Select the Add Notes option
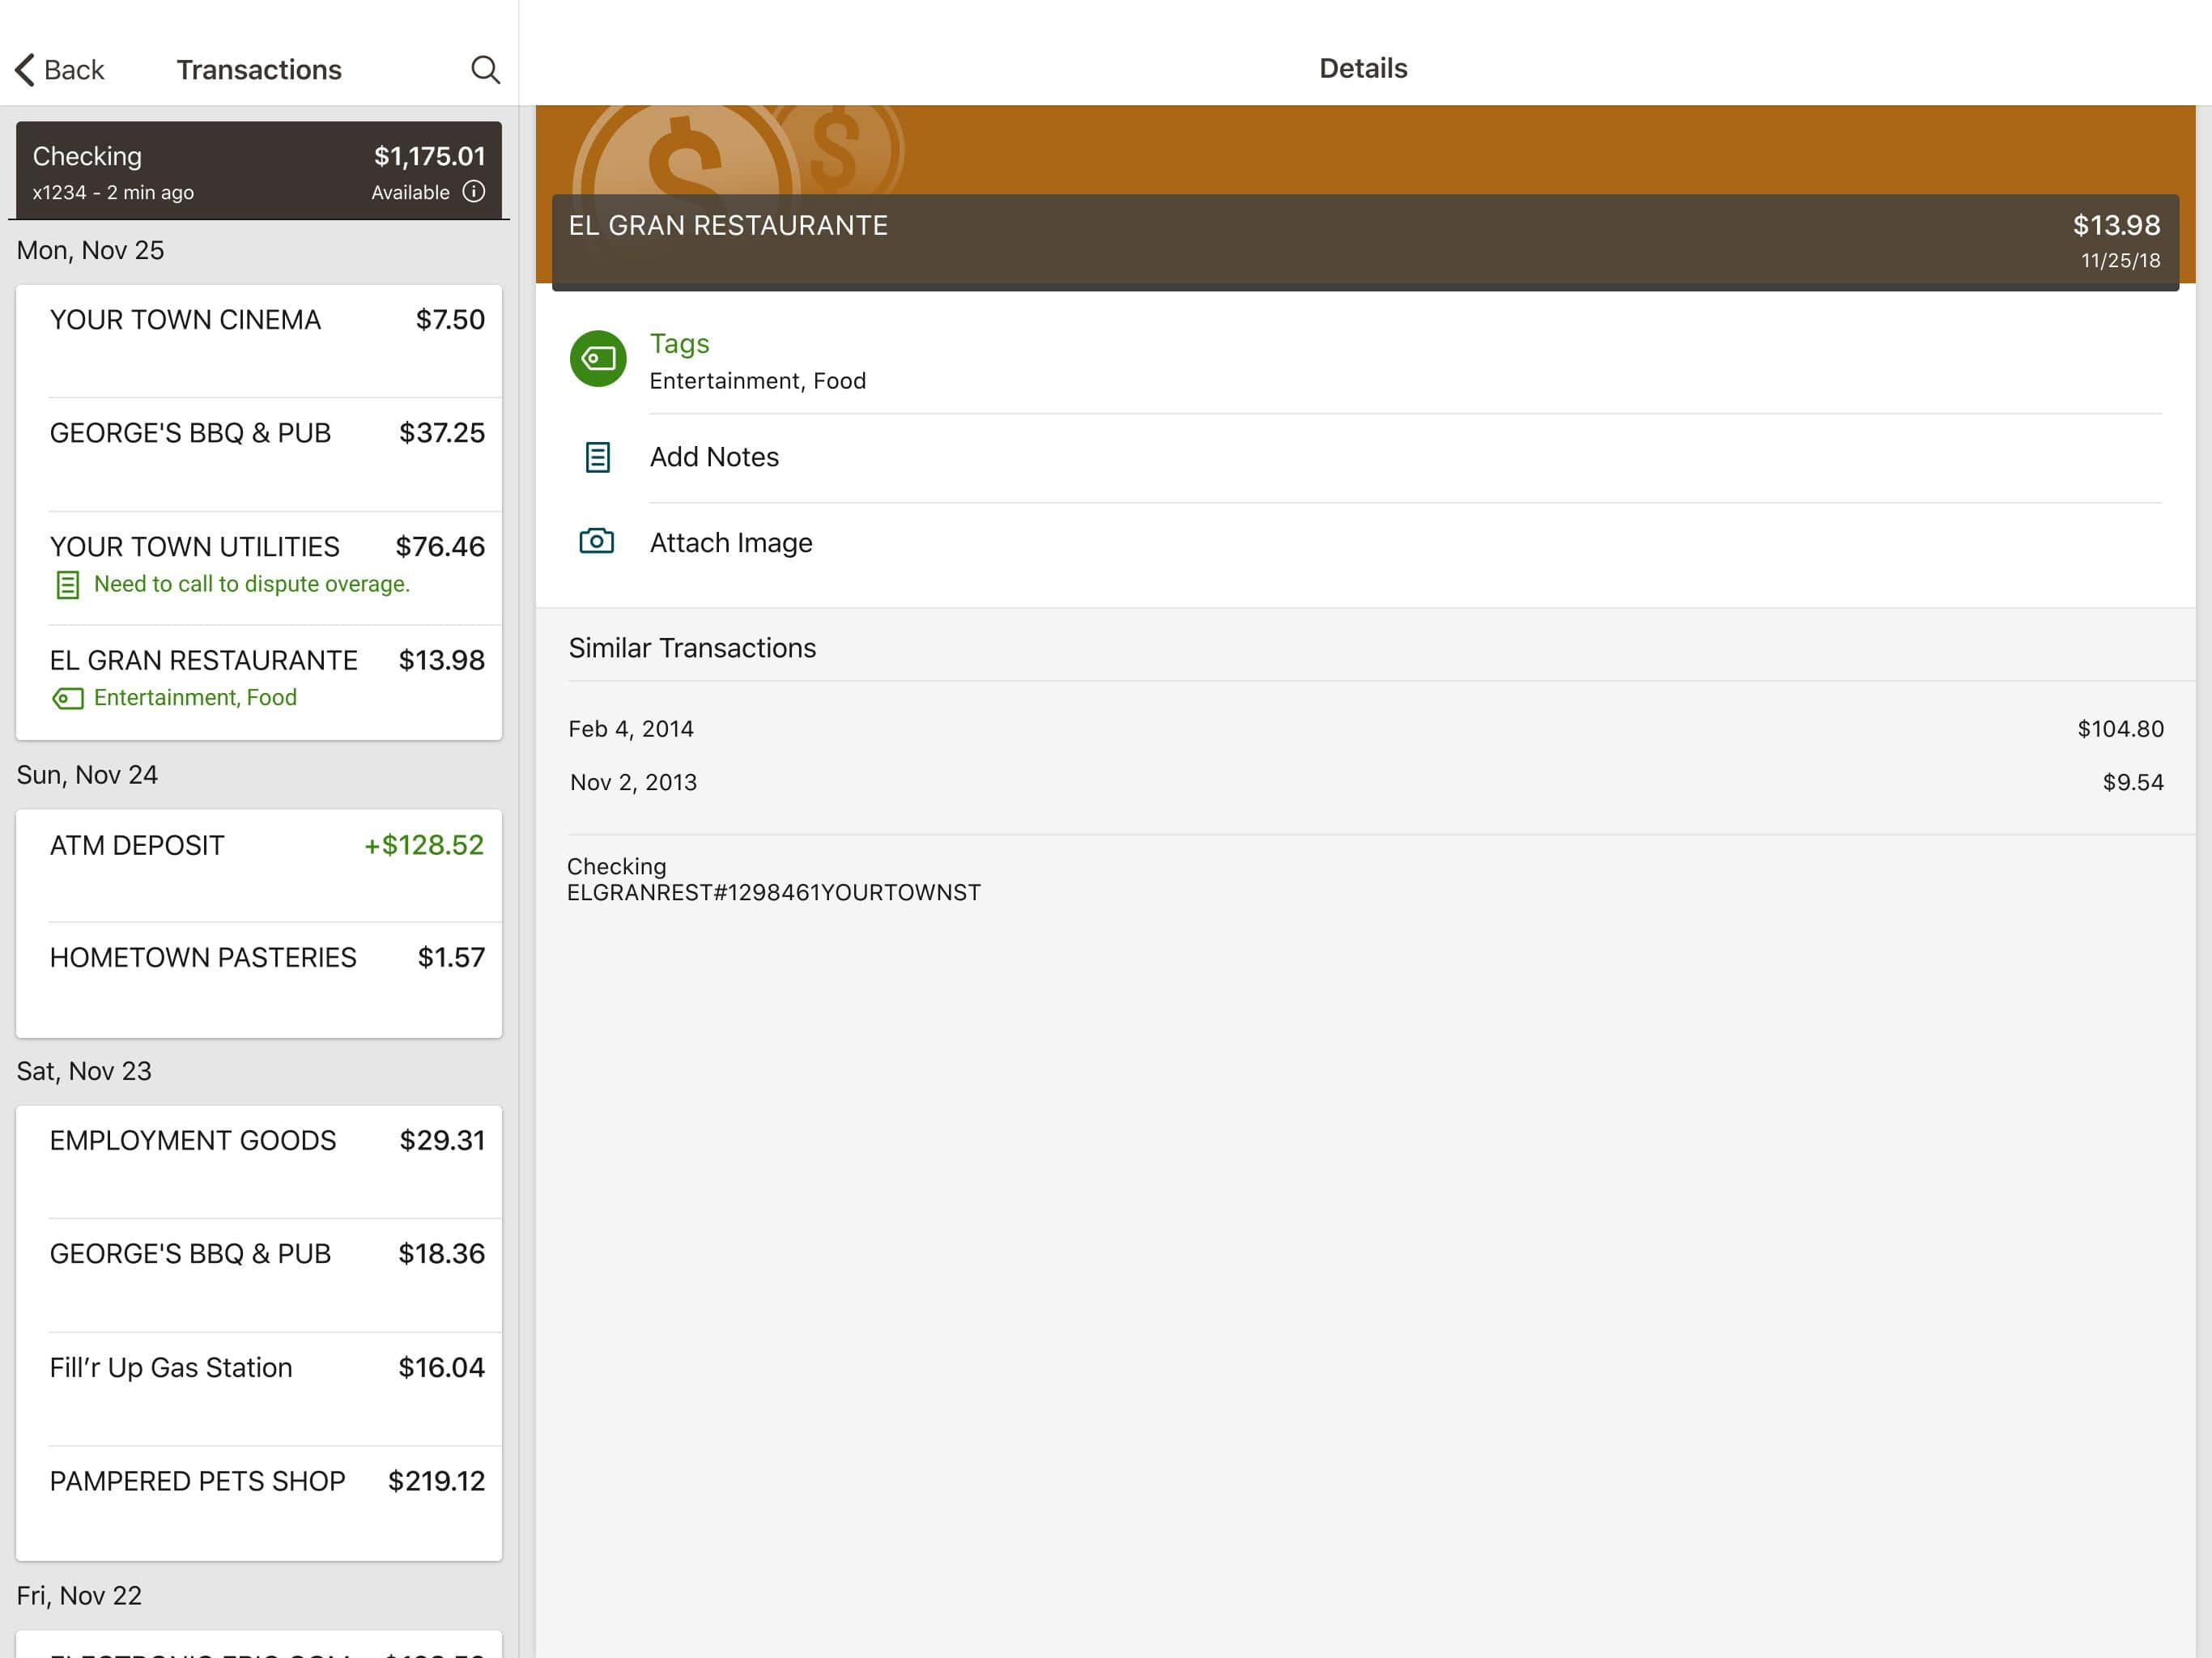The width and height of the screenshot is (2212, 1658). point(1366,457)
